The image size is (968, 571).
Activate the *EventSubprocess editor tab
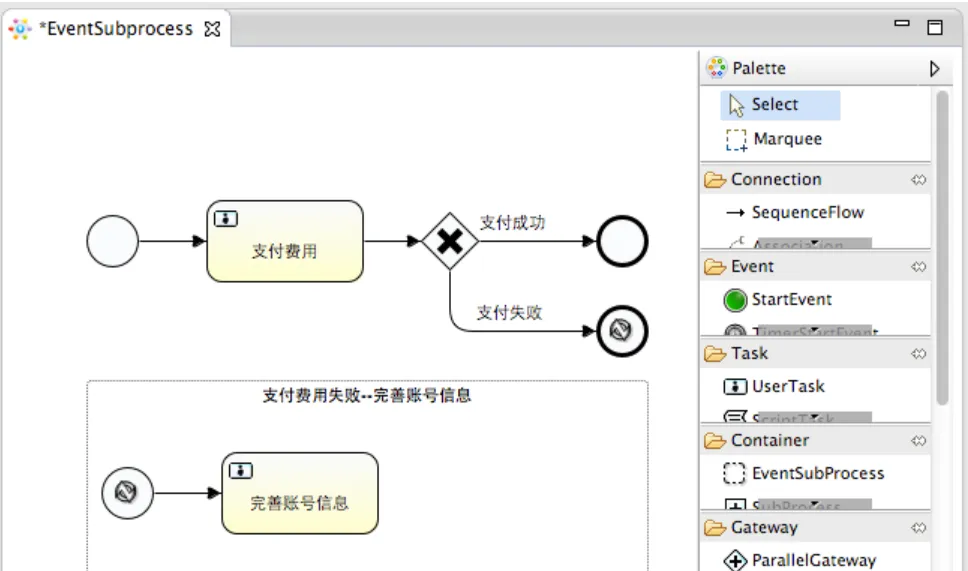point(116,29)
